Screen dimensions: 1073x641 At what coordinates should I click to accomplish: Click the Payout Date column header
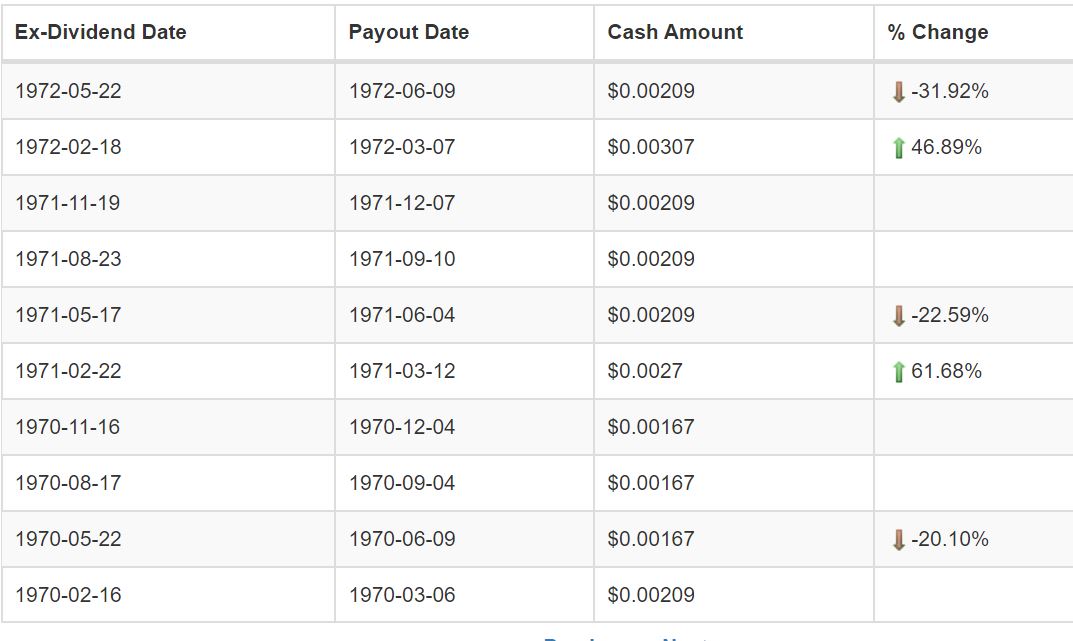[x=408, y=32]
